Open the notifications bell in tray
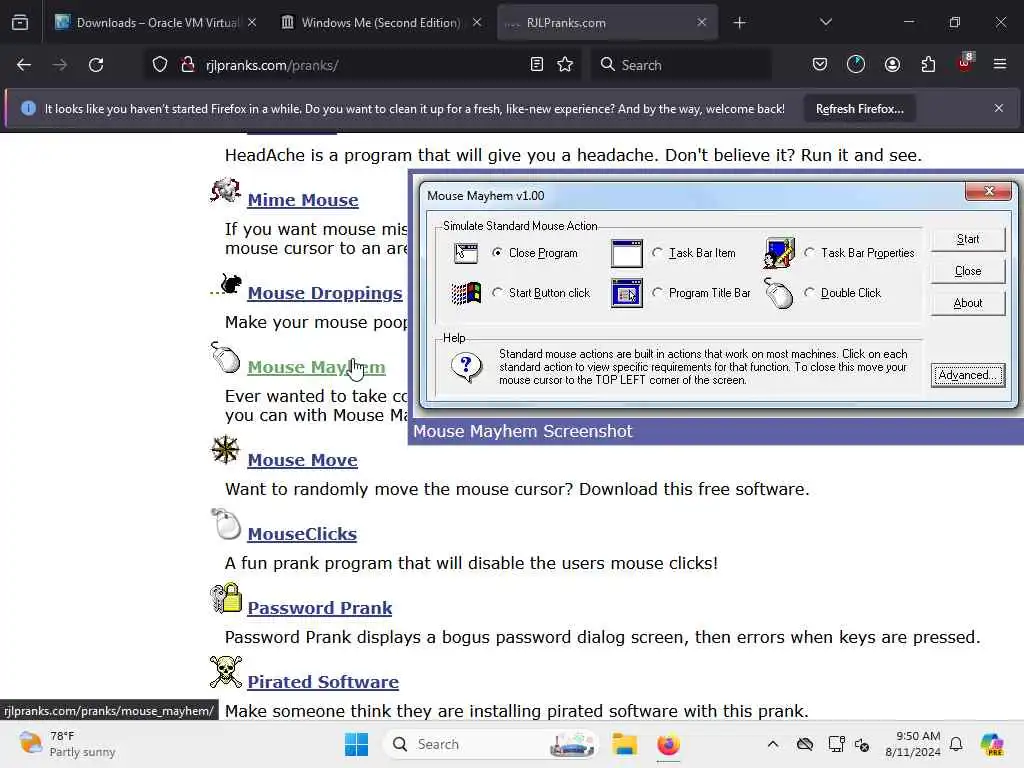The width and height of the screenshot is (1024, 768). [x=956, y=744]
